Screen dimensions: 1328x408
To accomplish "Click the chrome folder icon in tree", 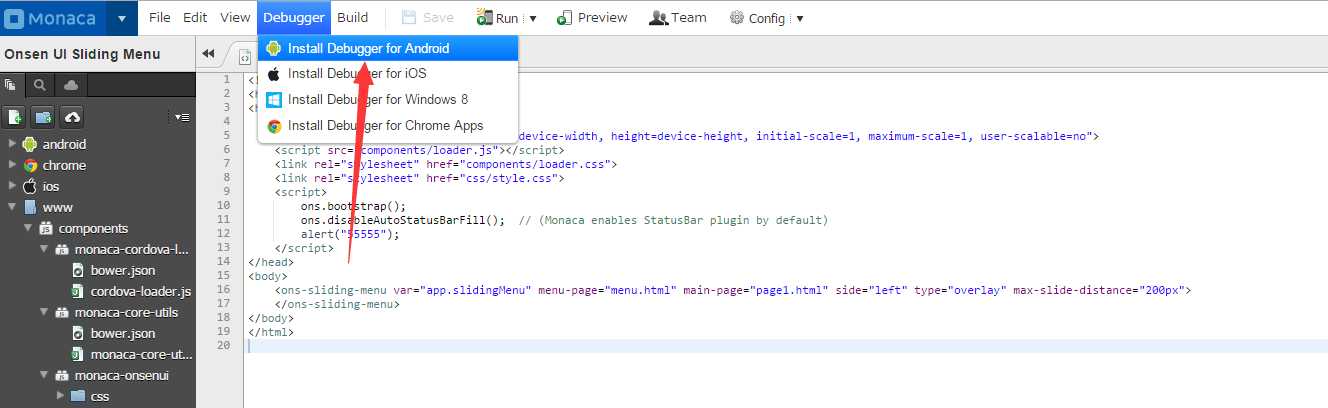I will click(x=29, y=165).
